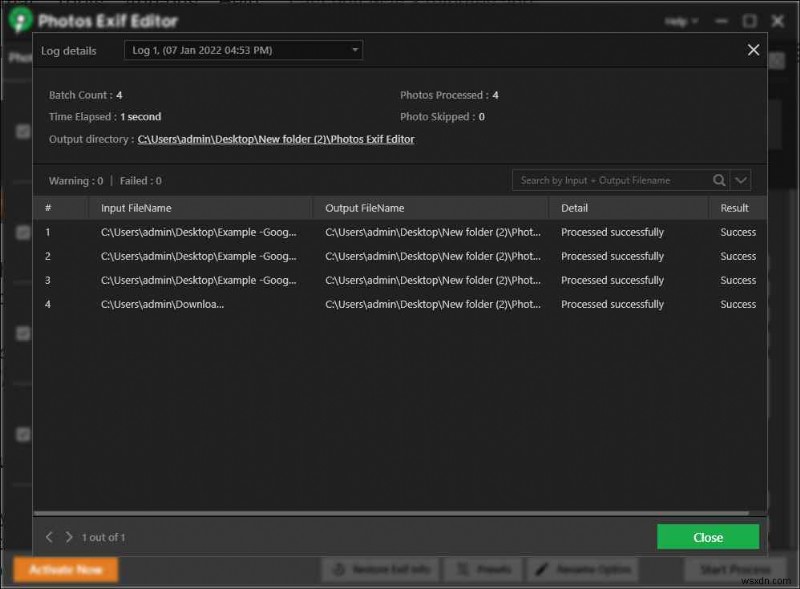This screenshot has height=589, width=800.
Task: Click the Warning : 0 counter
Action: point(76,181)
